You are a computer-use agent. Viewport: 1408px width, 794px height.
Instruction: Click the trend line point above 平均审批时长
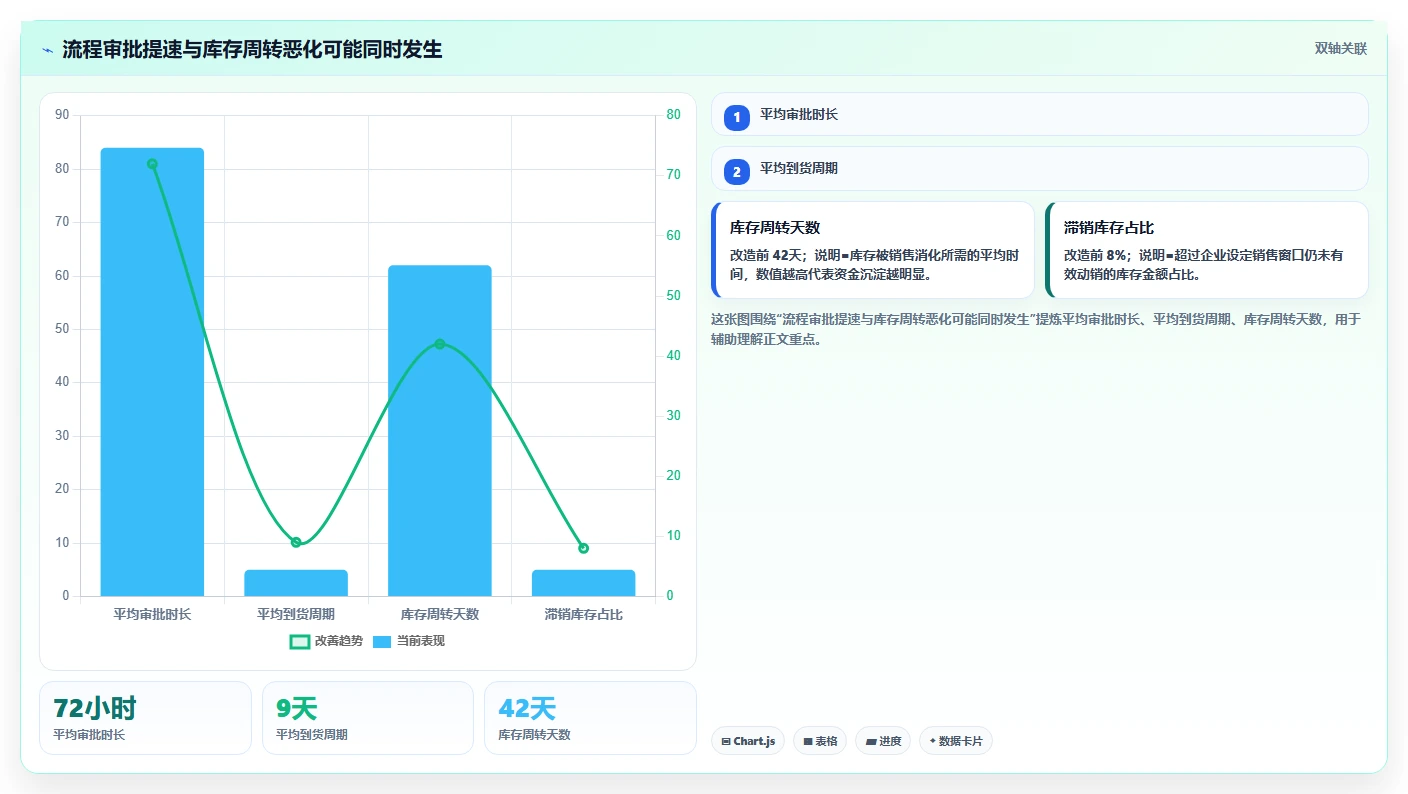coord(152,164)
